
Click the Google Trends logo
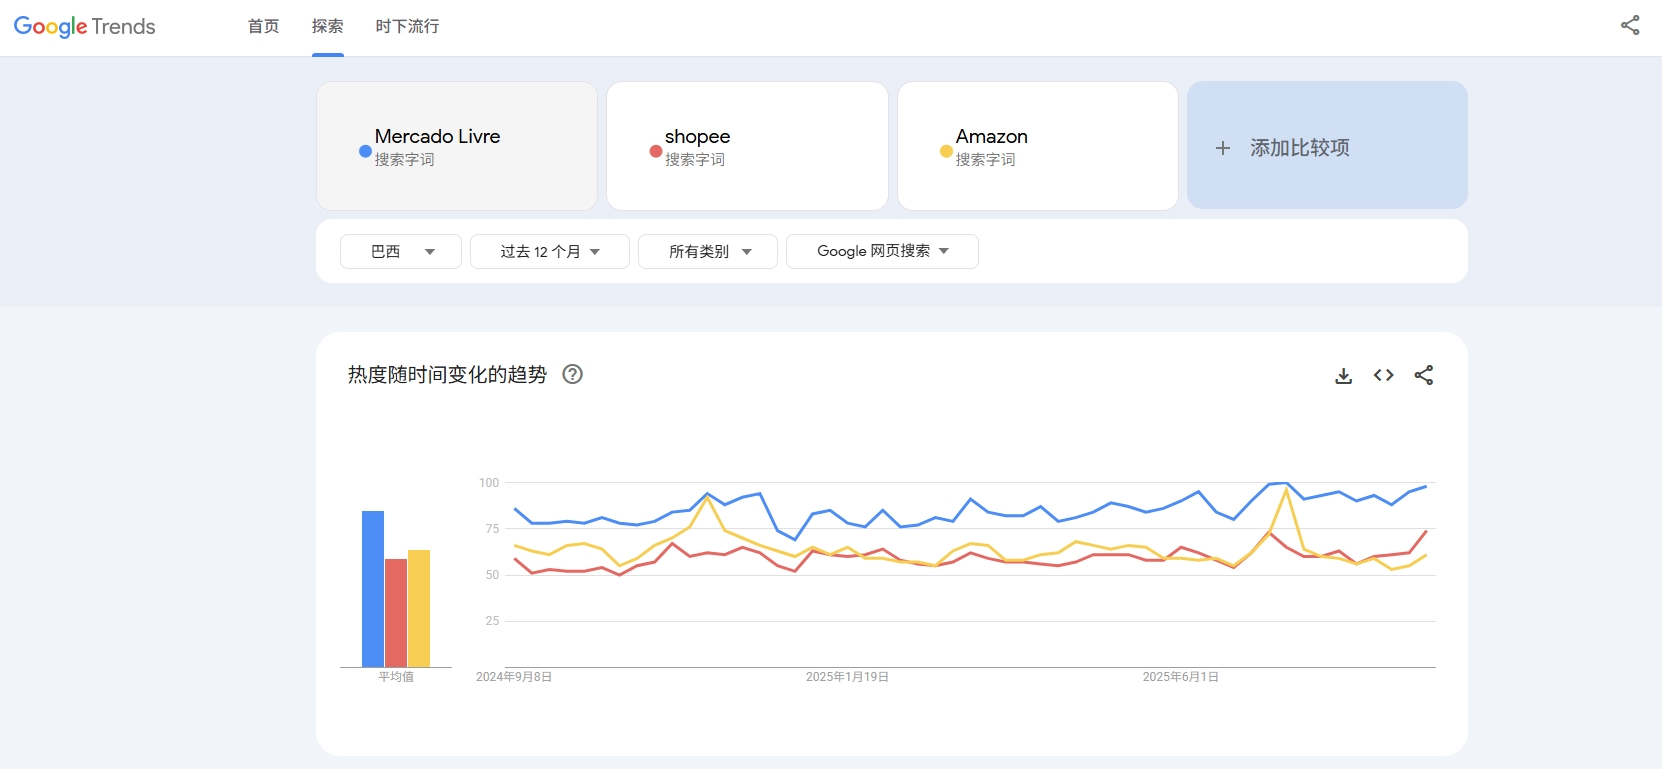tap(85, 26)
